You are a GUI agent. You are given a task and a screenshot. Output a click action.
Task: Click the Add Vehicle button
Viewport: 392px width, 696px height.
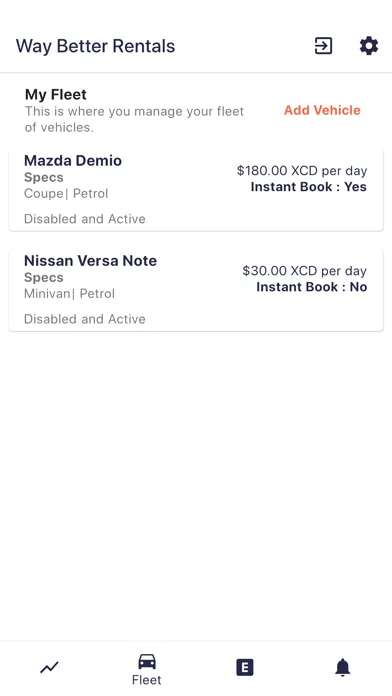(x=322, y=110)
